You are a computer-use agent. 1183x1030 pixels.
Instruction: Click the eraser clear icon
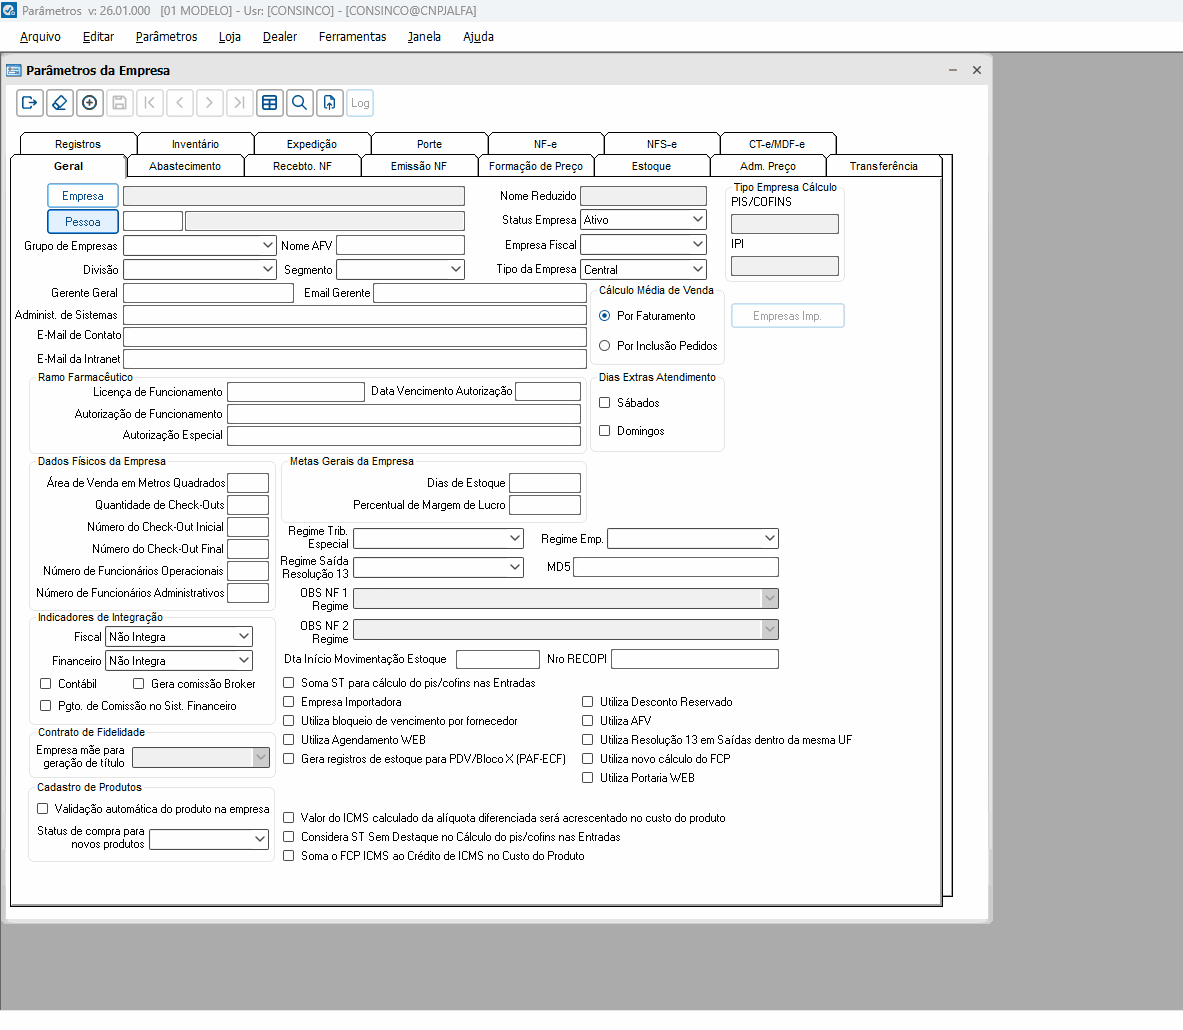tap(60, 103)
